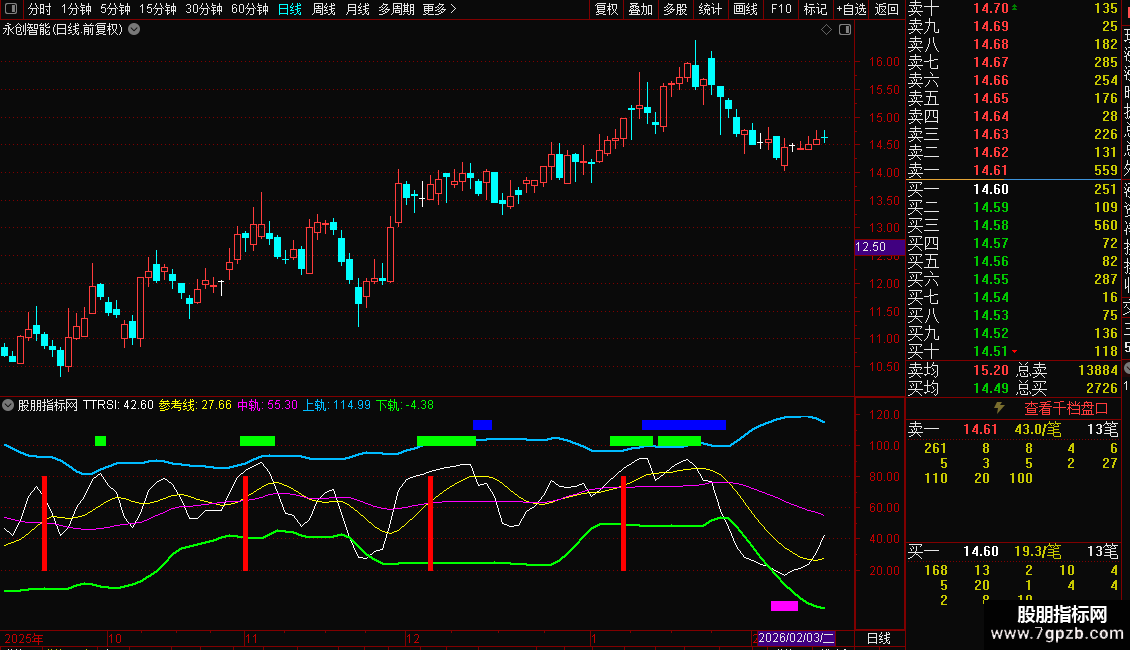Open the 查看千档盘口 link
This screenshot has width=1130, height=650.
[x=1066, y=408]
